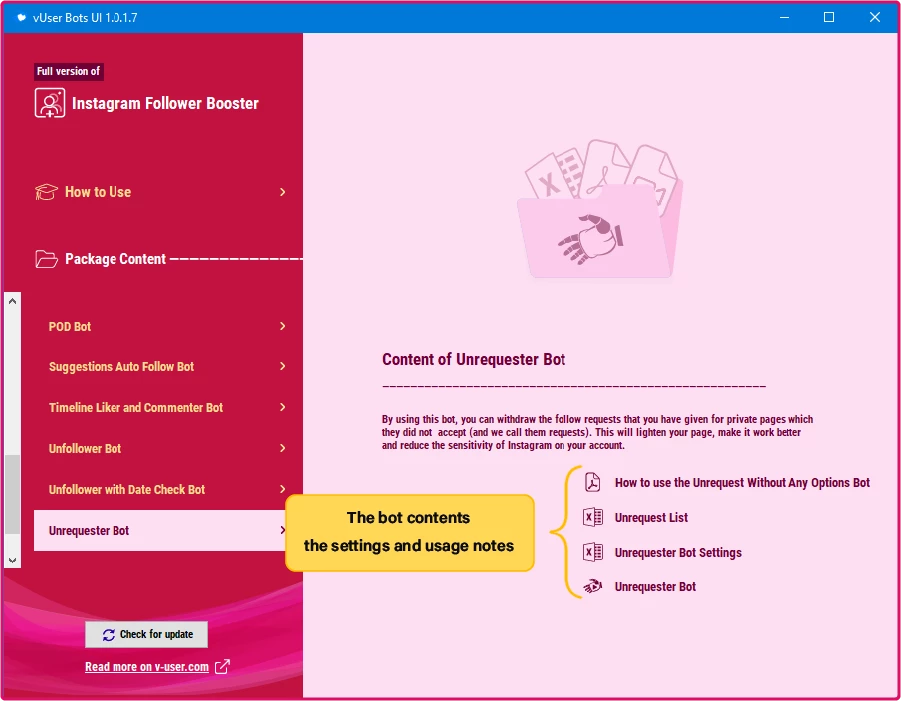
Task: Click the Excel icon beside Unrequester Bot Settings
Action: click(592, 552)
